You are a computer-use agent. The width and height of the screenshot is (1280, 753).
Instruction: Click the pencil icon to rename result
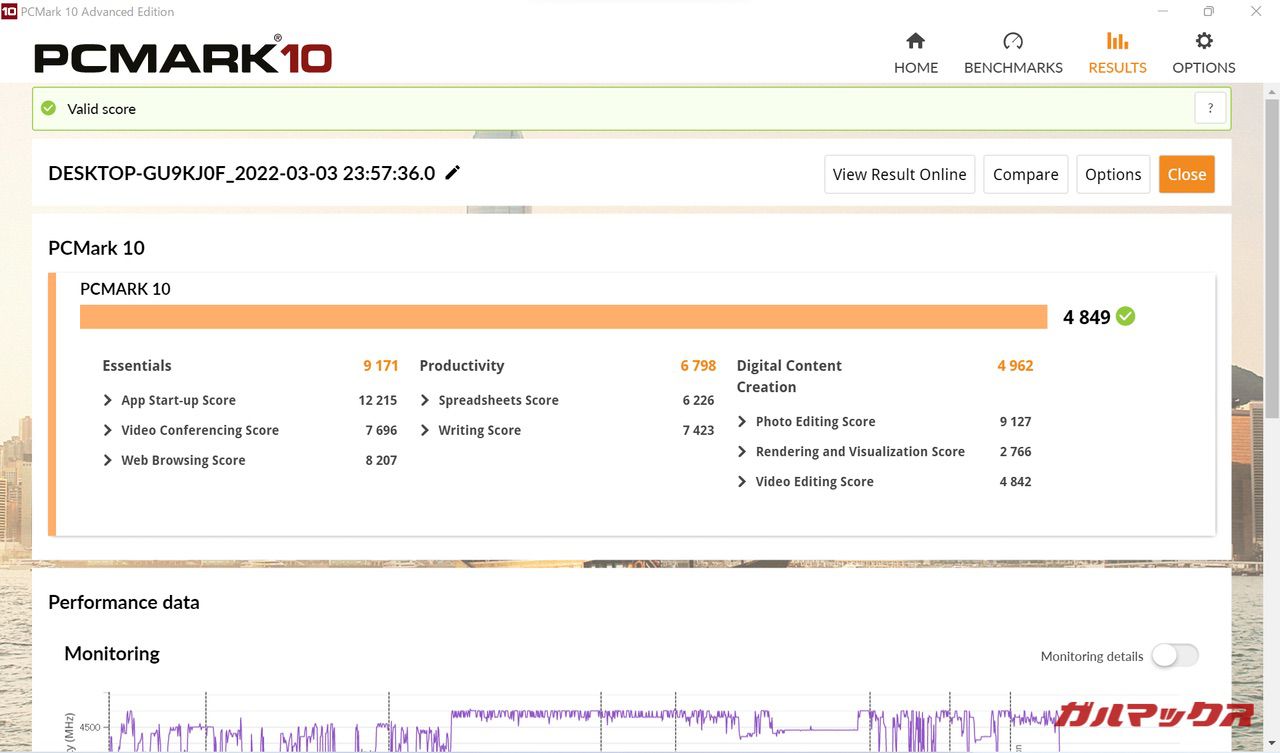click(x=453, y=173)
